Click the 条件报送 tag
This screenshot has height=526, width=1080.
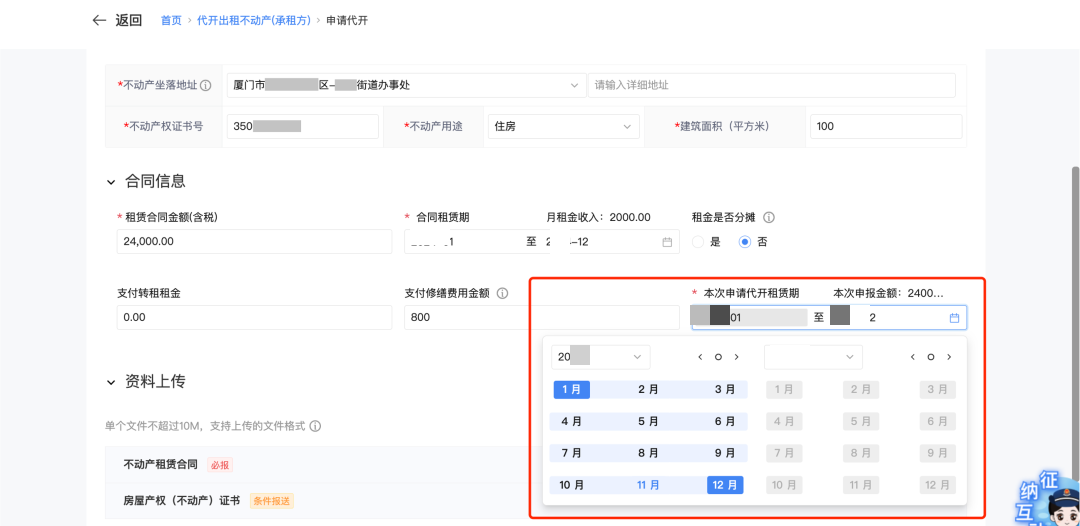click(271, 501)
